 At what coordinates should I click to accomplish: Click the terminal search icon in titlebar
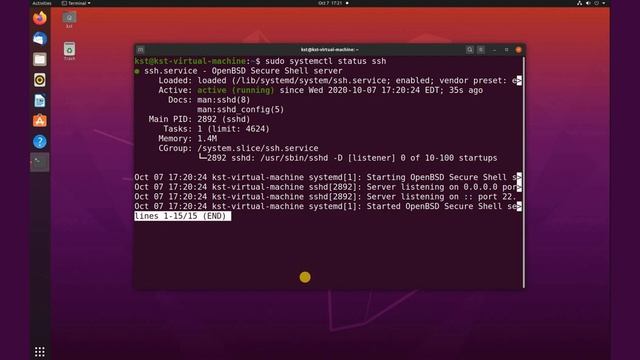tap(470, 50)
